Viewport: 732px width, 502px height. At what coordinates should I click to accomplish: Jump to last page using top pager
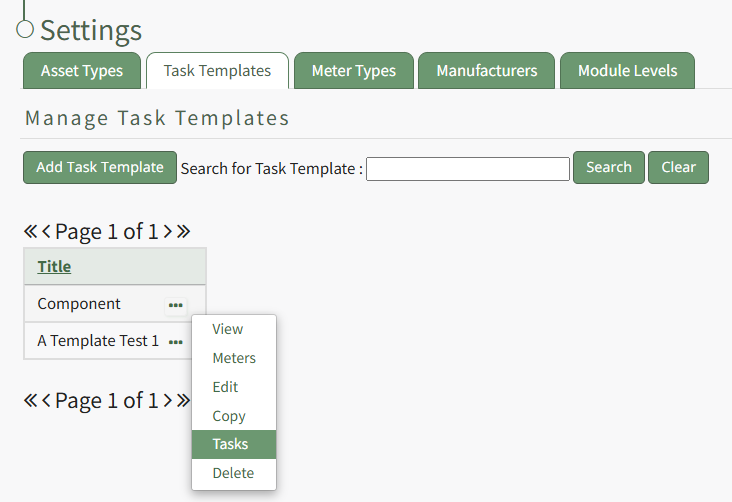click(183, 232)
